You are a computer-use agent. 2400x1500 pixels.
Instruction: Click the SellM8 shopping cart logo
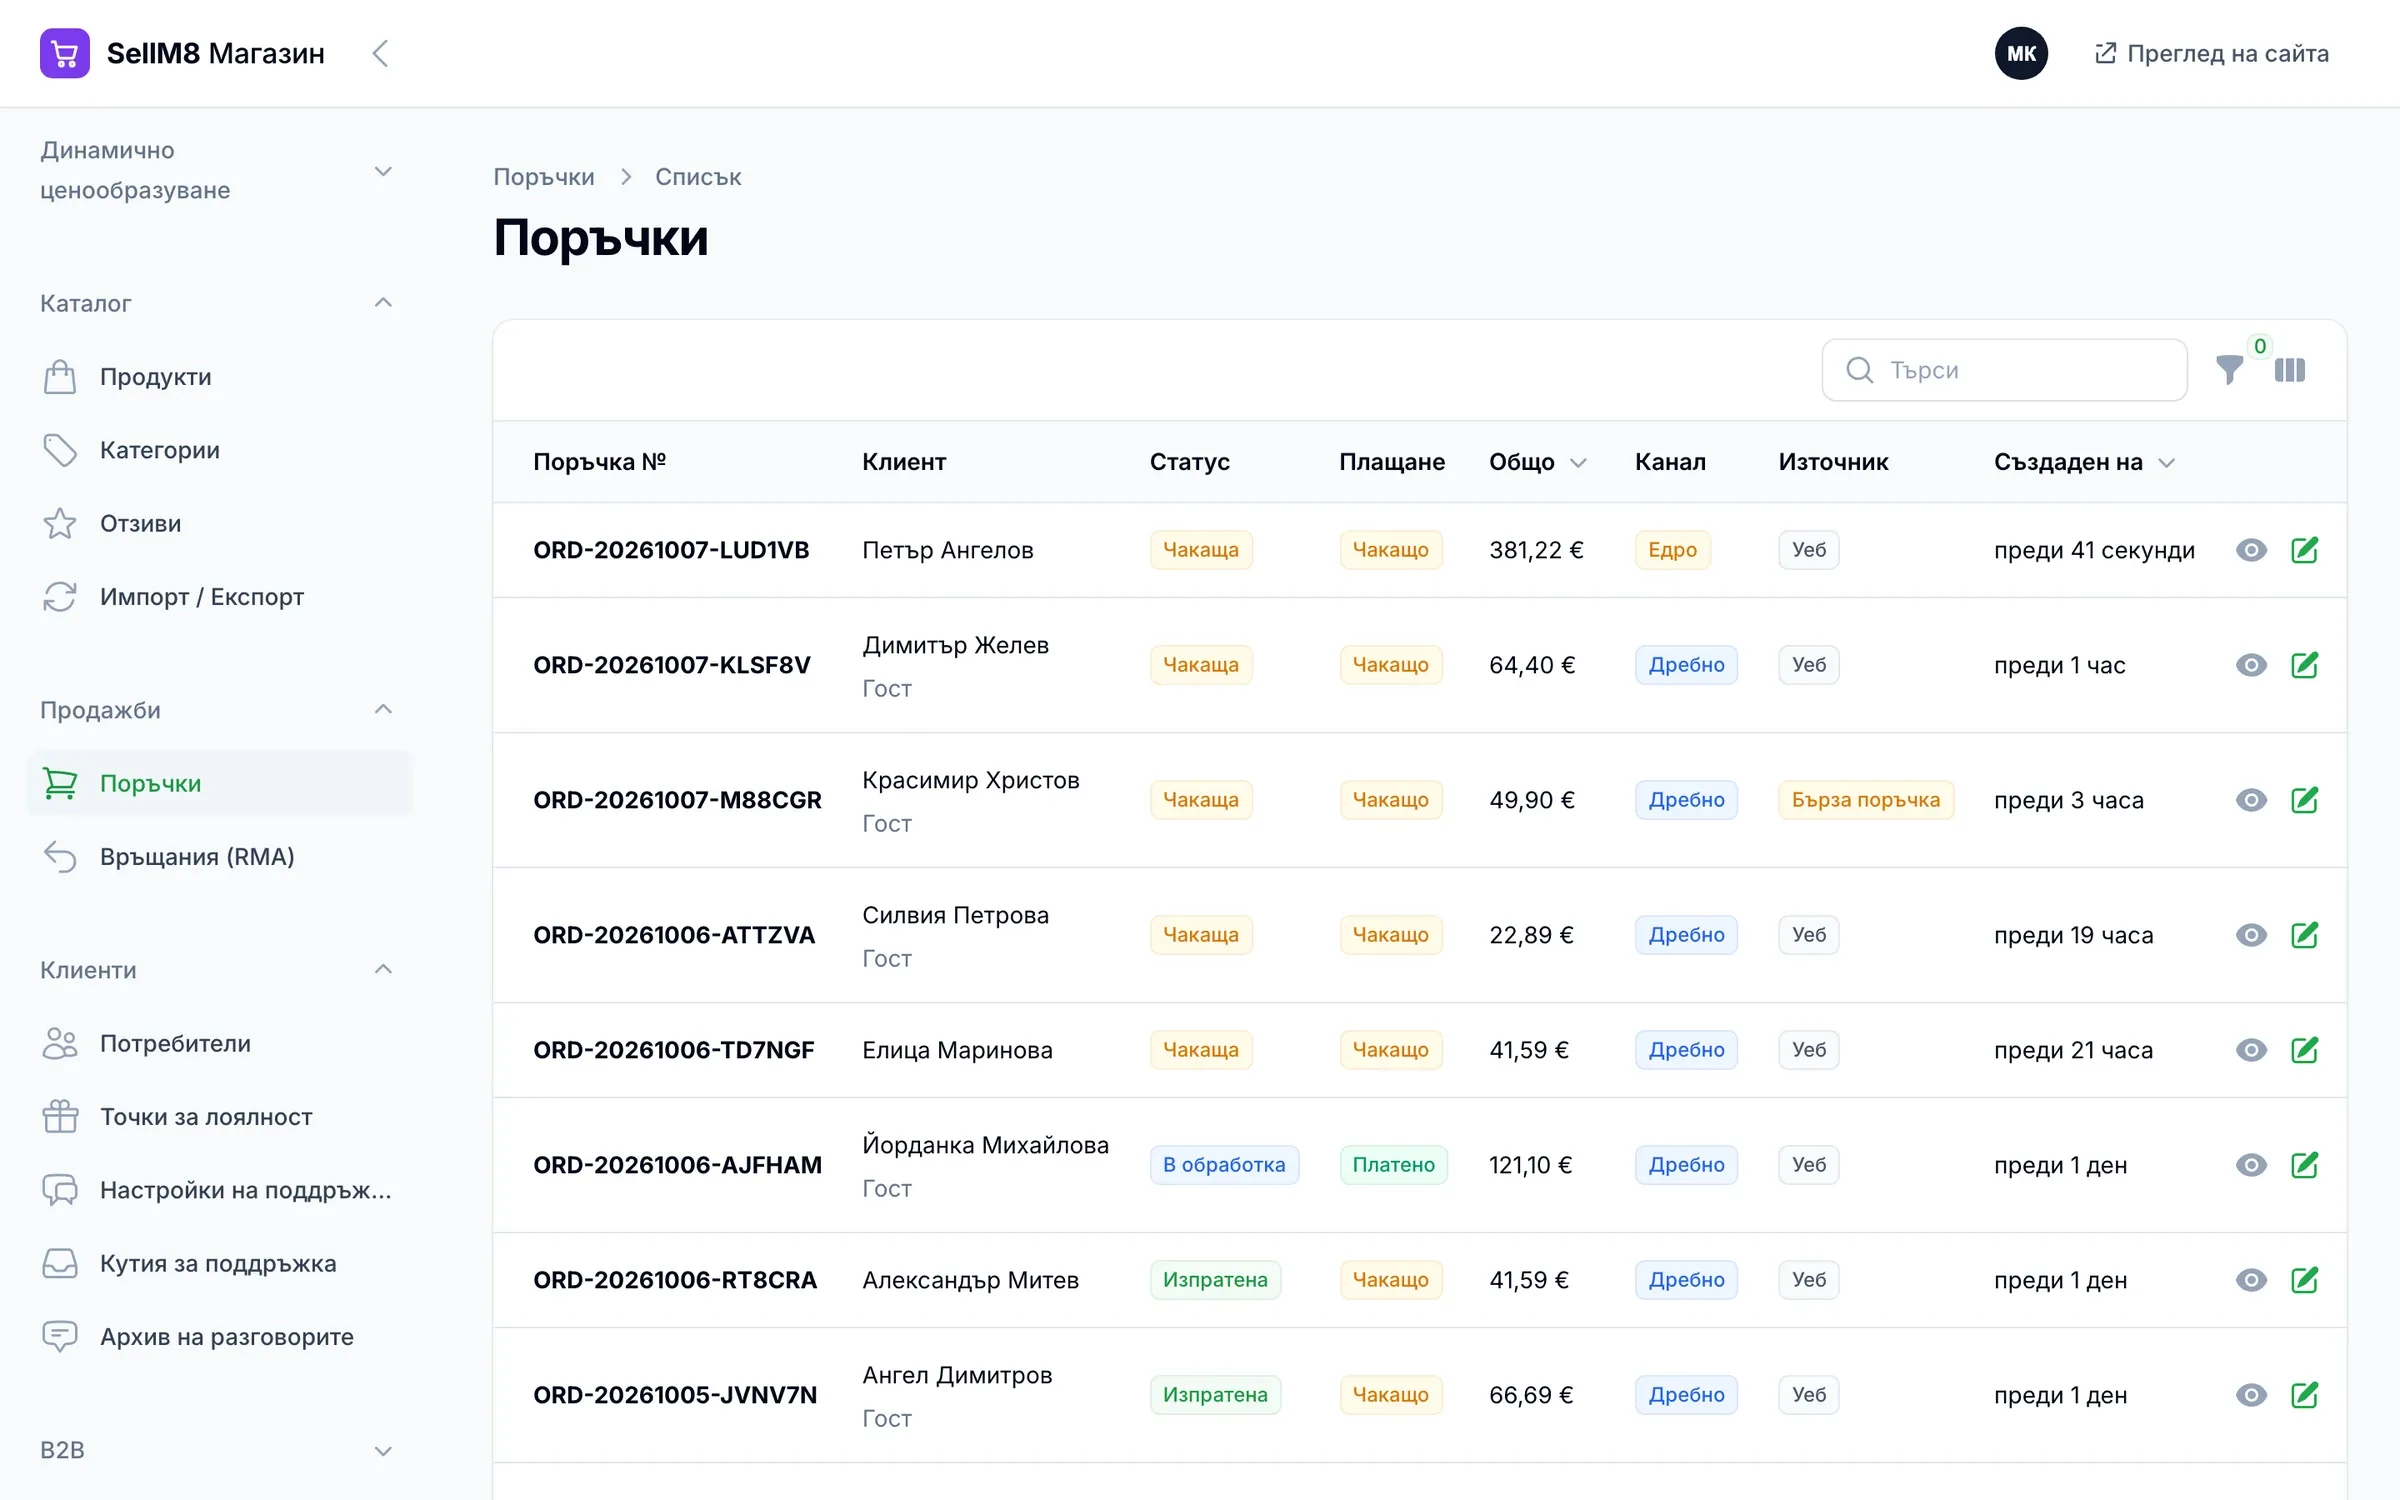click(65, 53)
